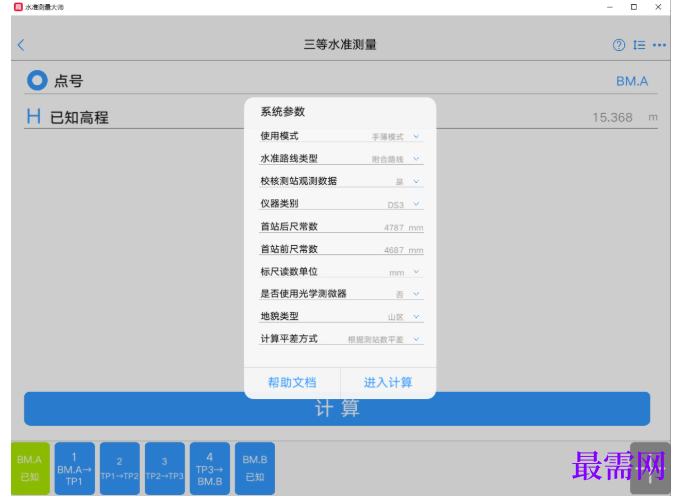Screen dimensions: 684x497
Task: Click the 进入计算 button
Action: point(388,383)
